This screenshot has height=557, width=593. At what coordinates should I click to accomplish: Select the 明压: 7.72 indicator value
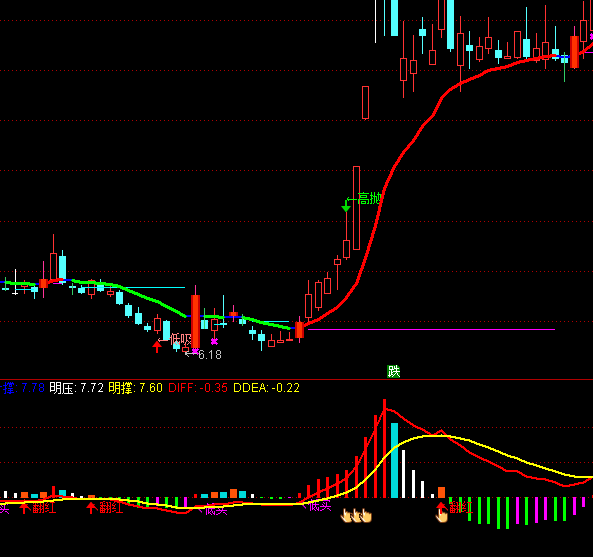pyautogui.click(x=76, y=388)
